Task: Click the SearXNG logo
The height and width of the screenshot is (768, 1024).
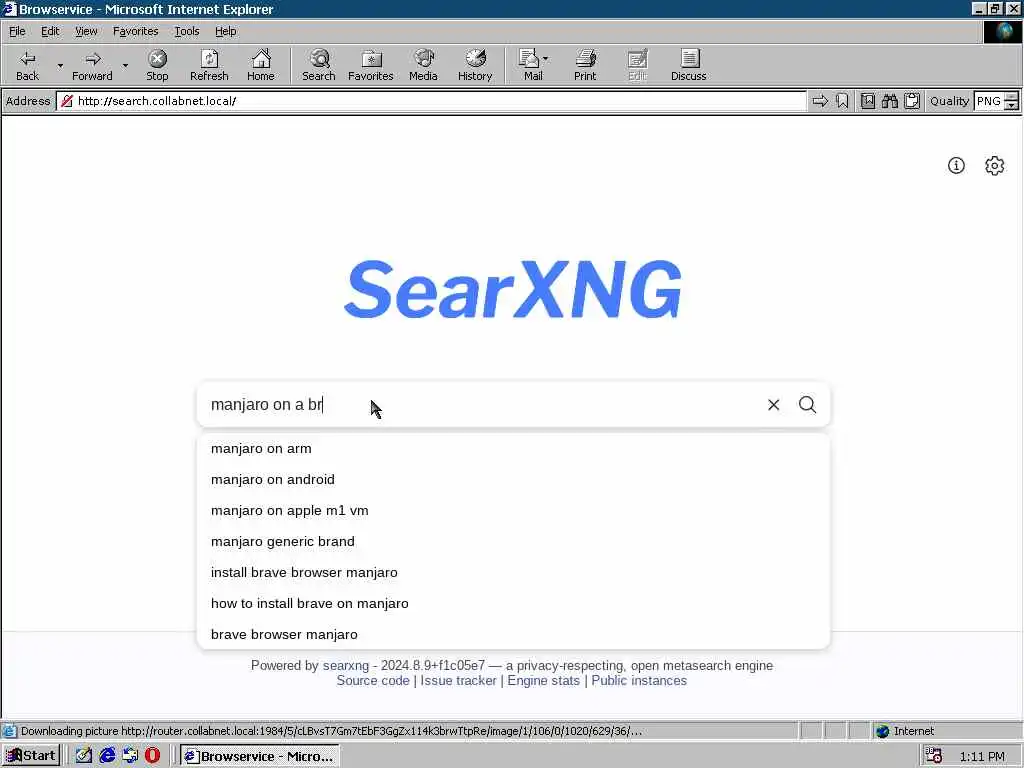Action: click(513, 289)
